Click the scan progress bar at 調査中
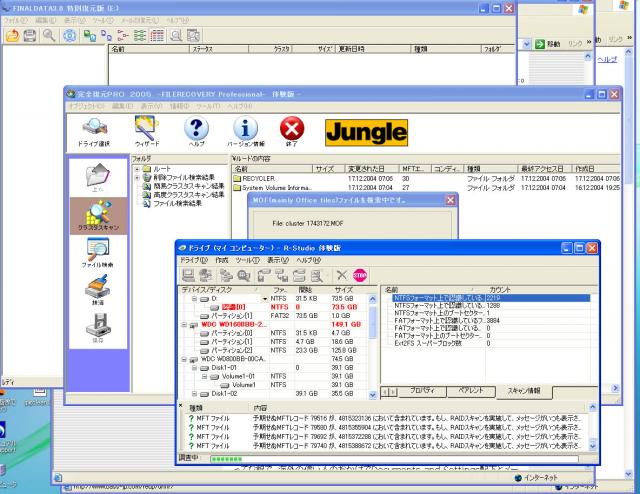The image size is (640, 494). 240,459
